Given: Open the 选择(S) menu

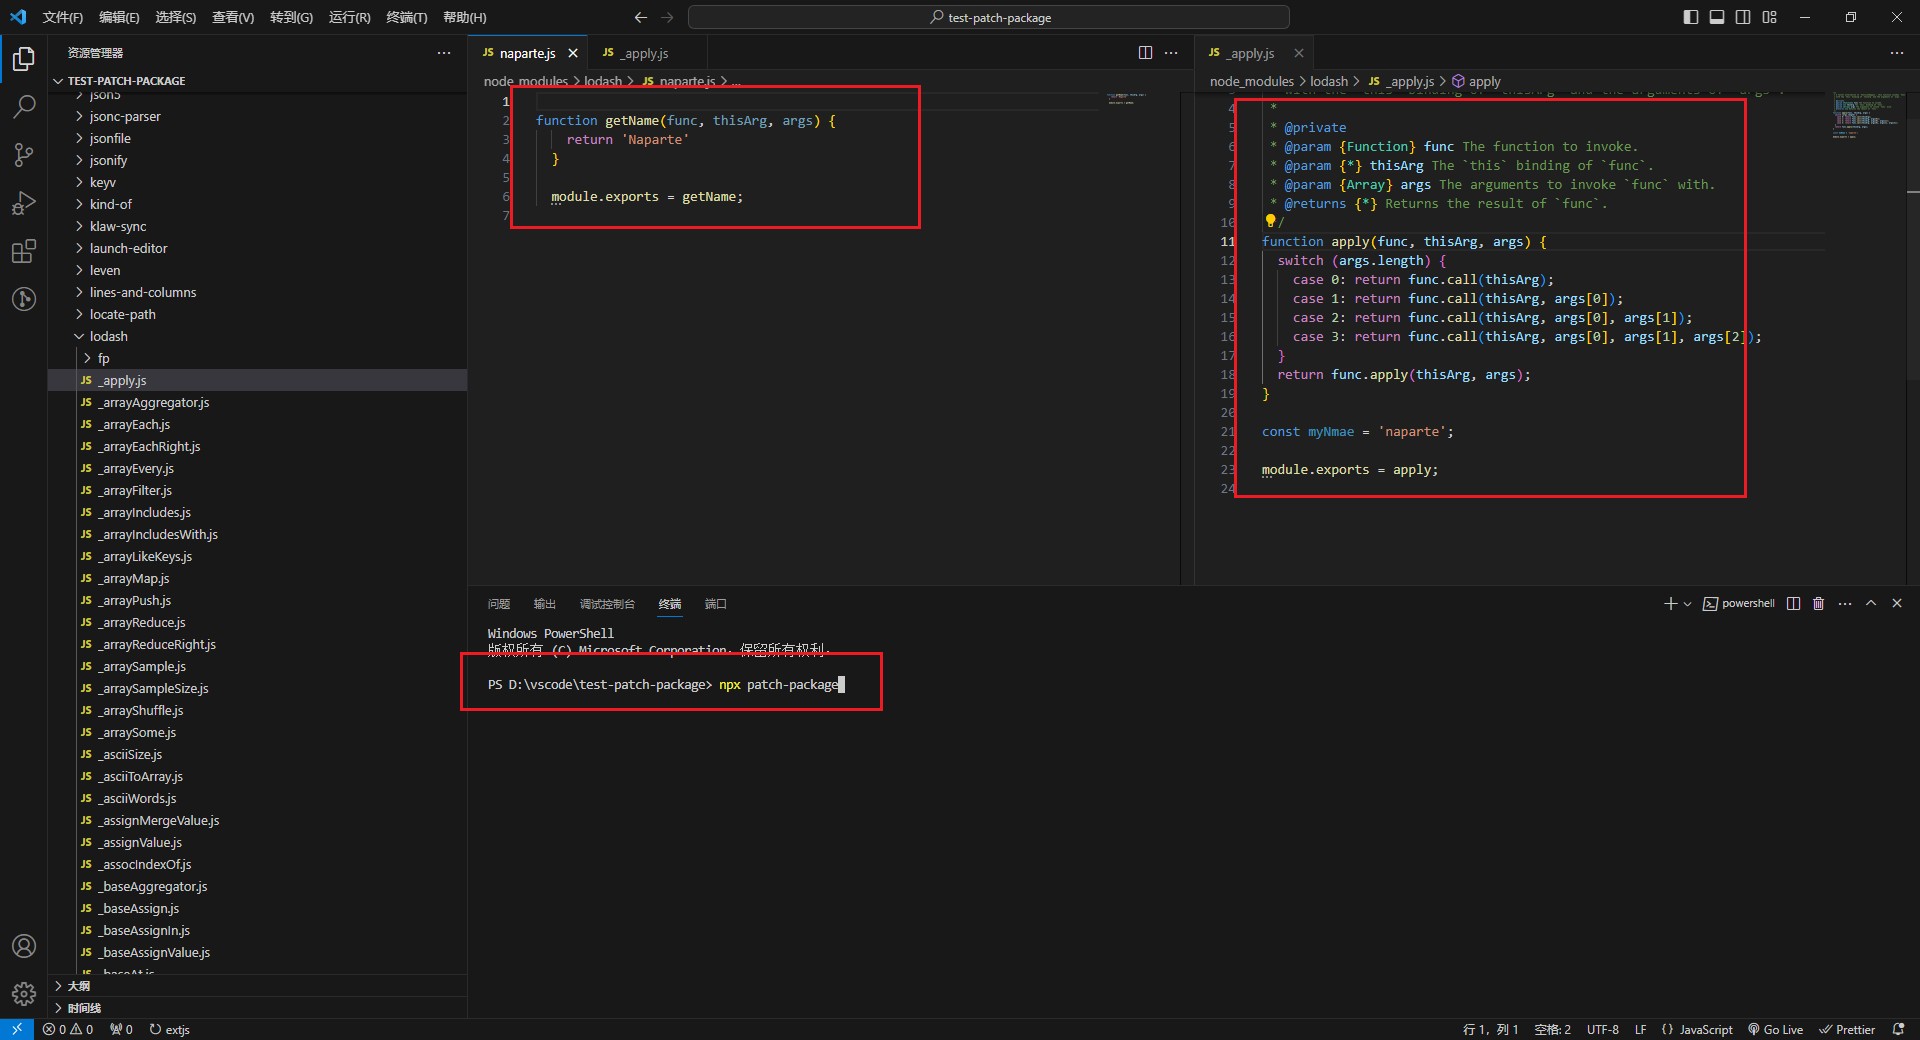Looking at the screenshot, I should (176, 17).
